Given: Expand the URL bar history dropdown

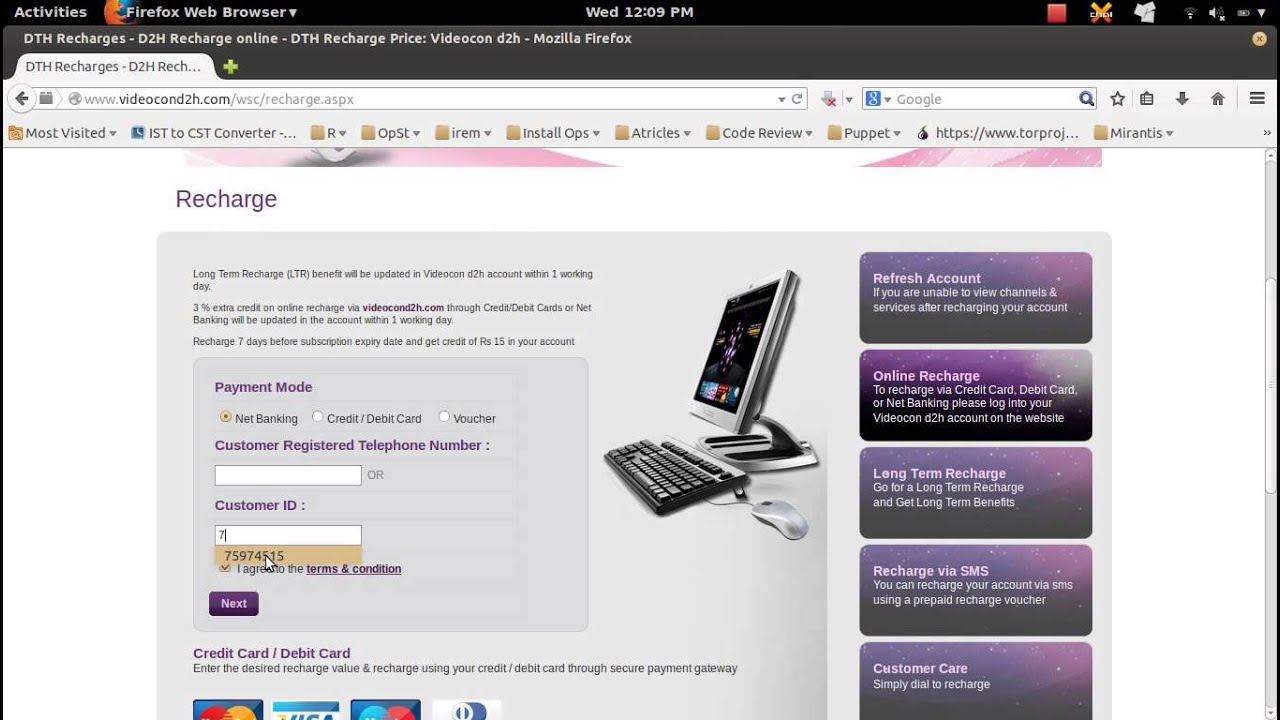Looking at the screenshot, I should [x=782, y=99].
